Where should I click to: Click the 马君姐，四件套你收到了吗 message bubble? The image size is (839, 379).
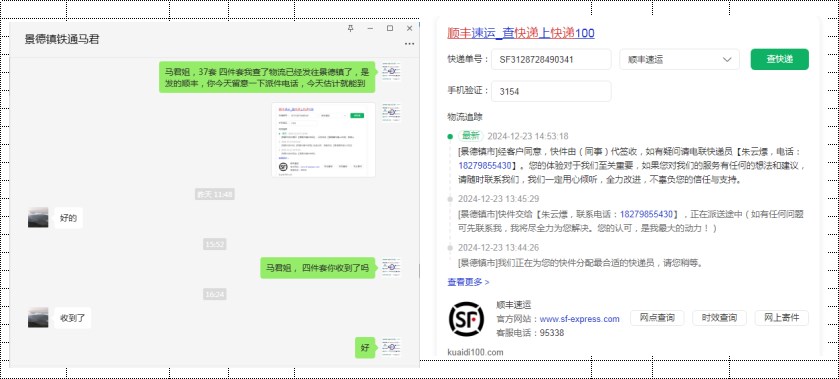pos(318,268)
